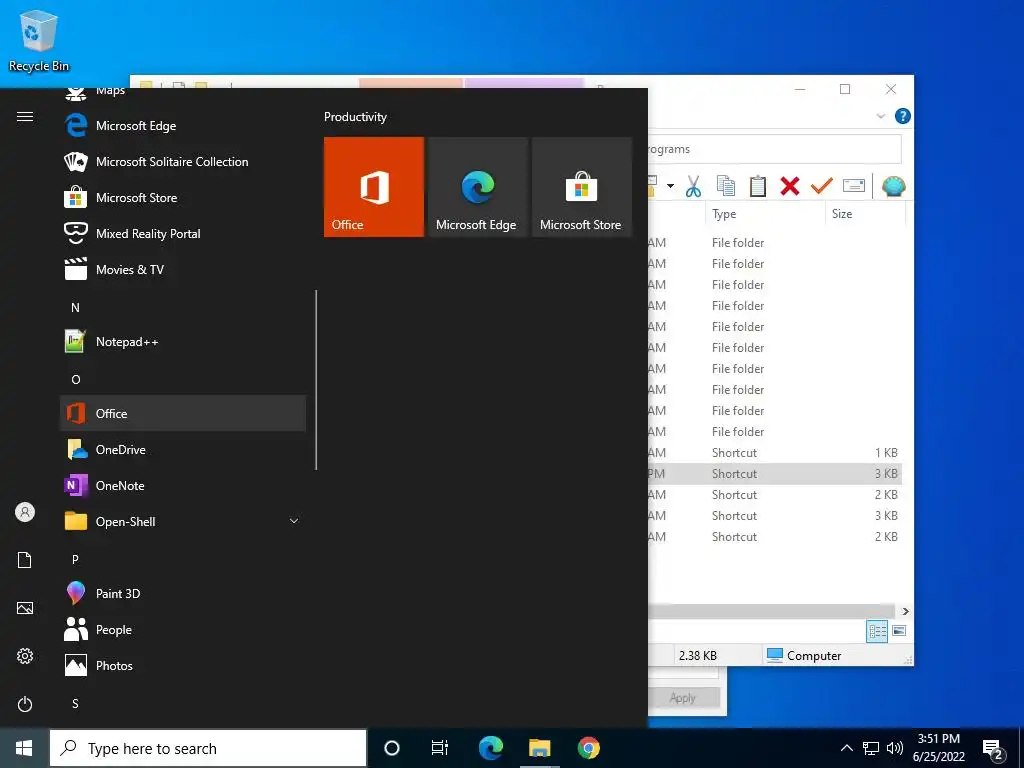The width and height of the screenshot is (1024, 768).
Task: Open Pictures from Start menu sidebar
Action: tap(25, 608)
